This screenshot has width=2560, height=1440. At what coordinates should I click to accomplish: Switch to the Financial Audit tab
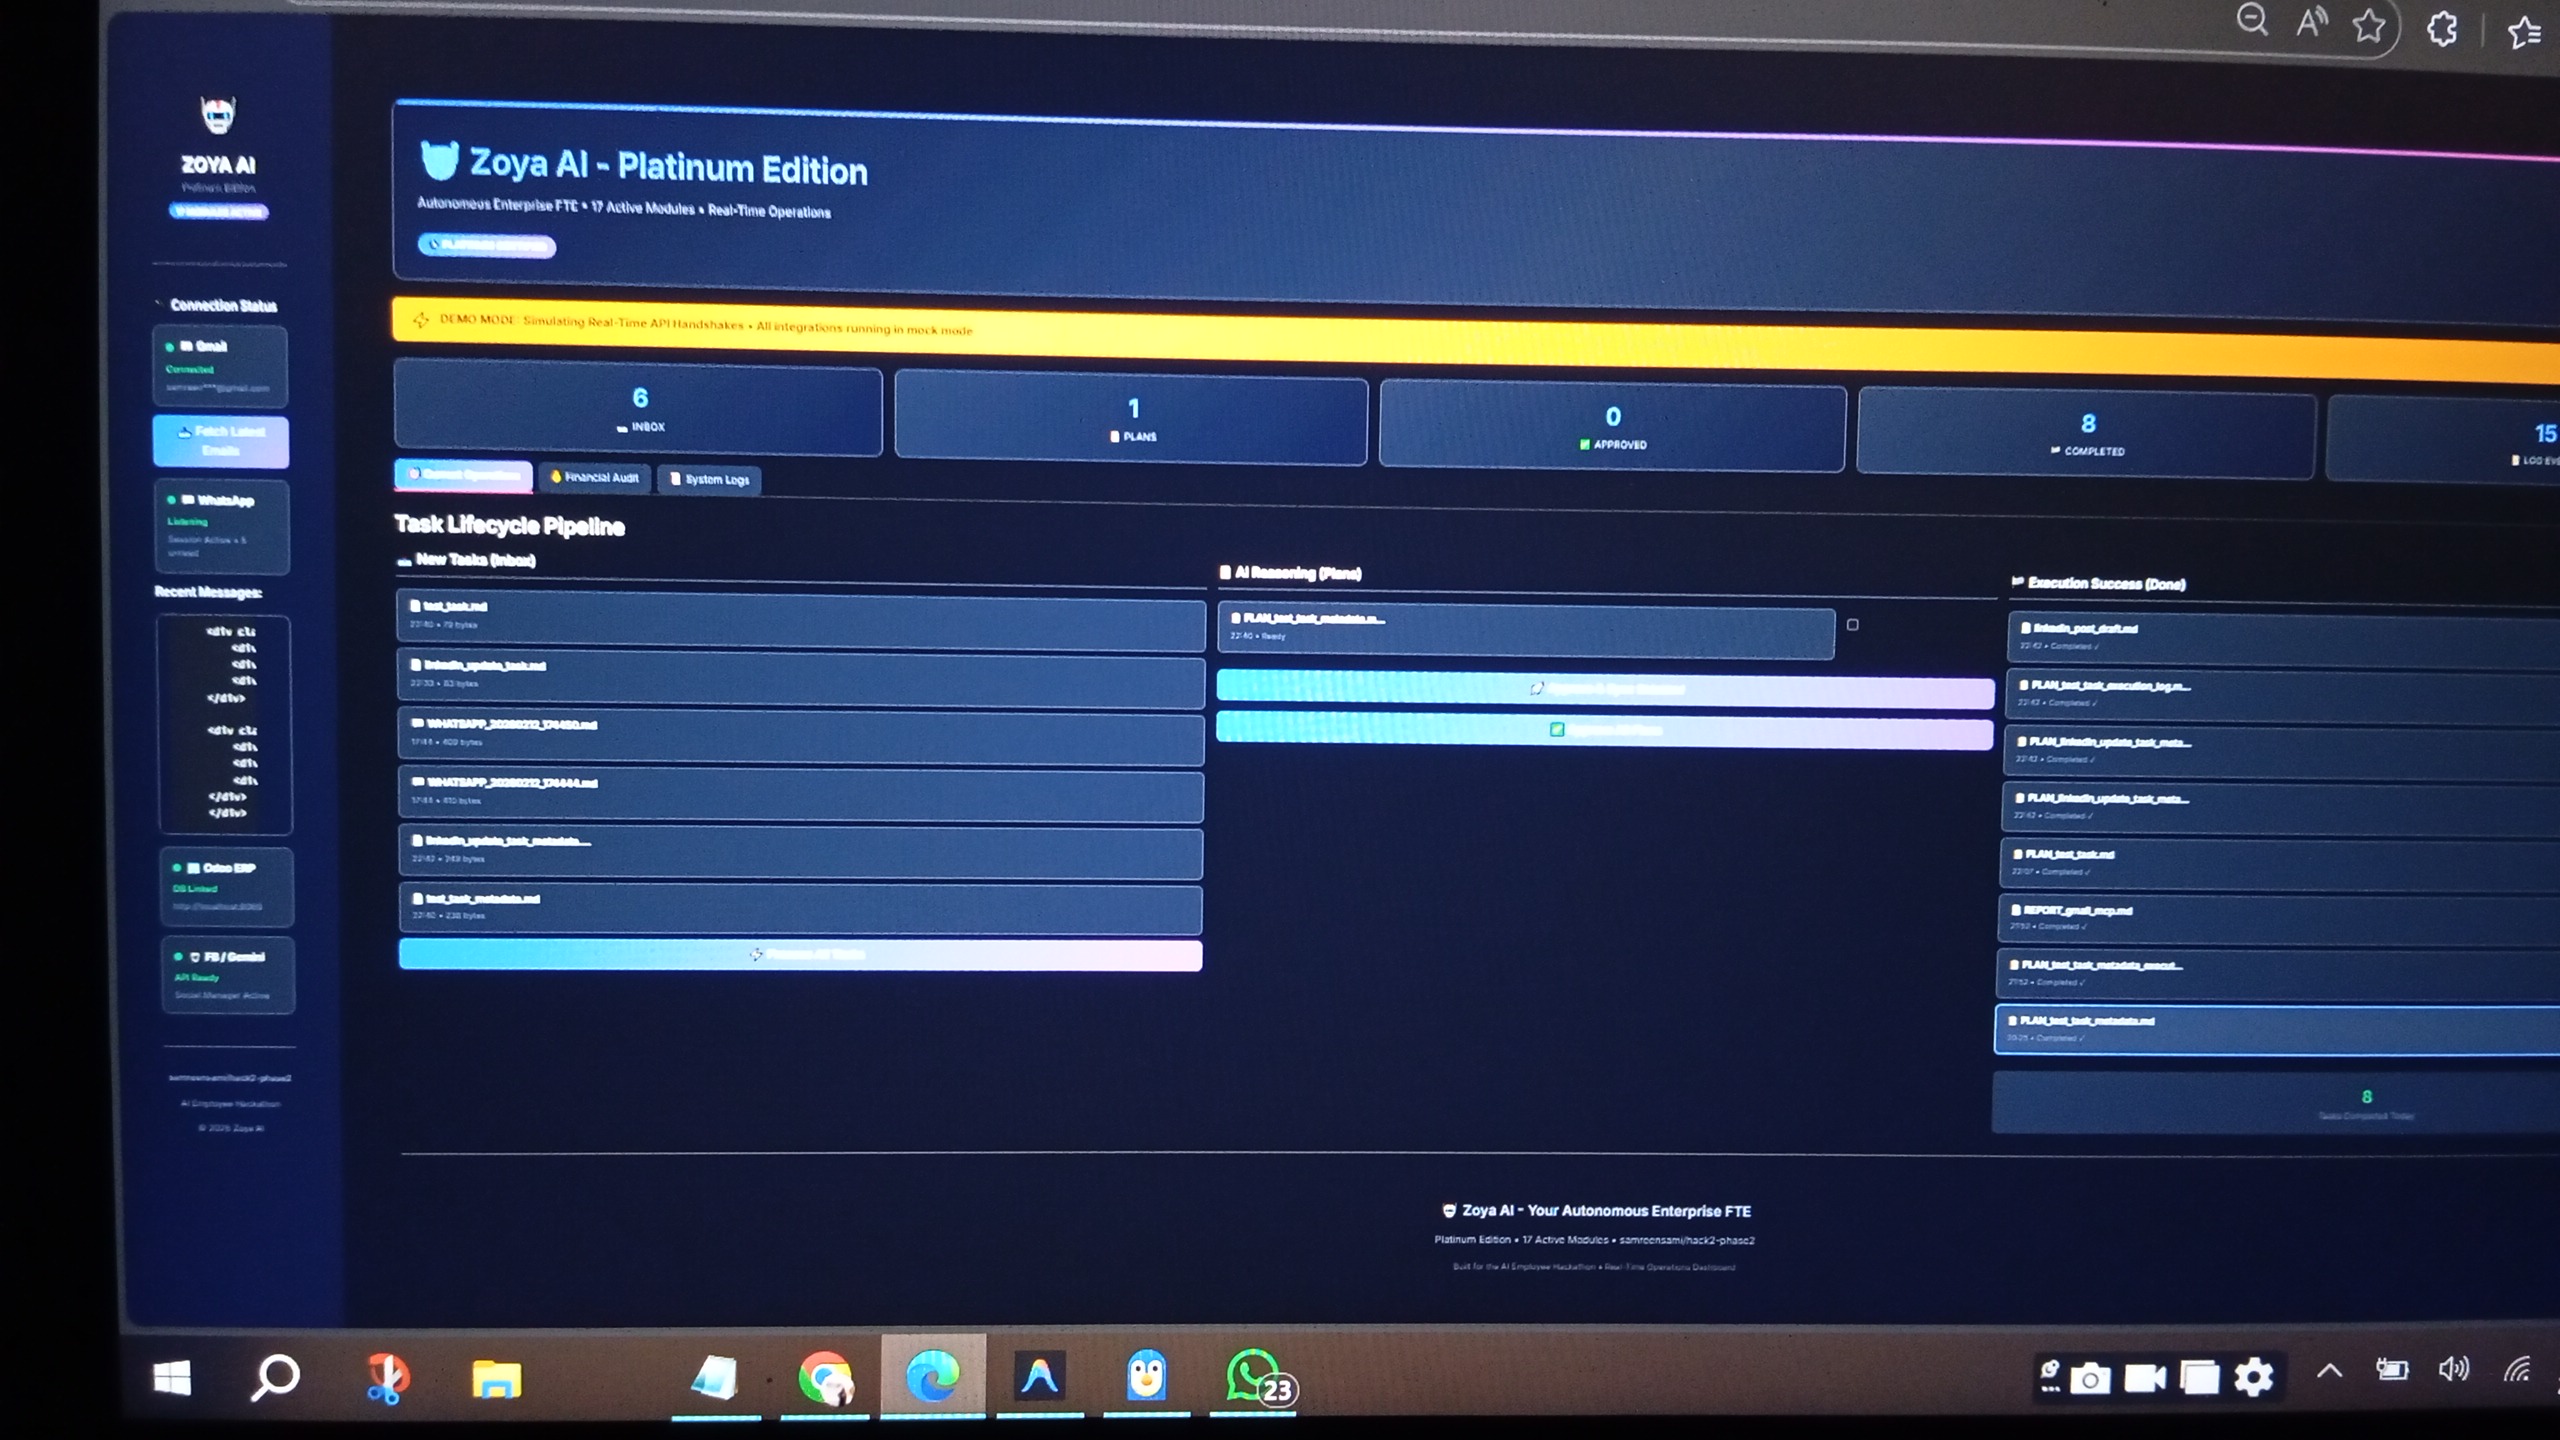click(x=595, y=478)
